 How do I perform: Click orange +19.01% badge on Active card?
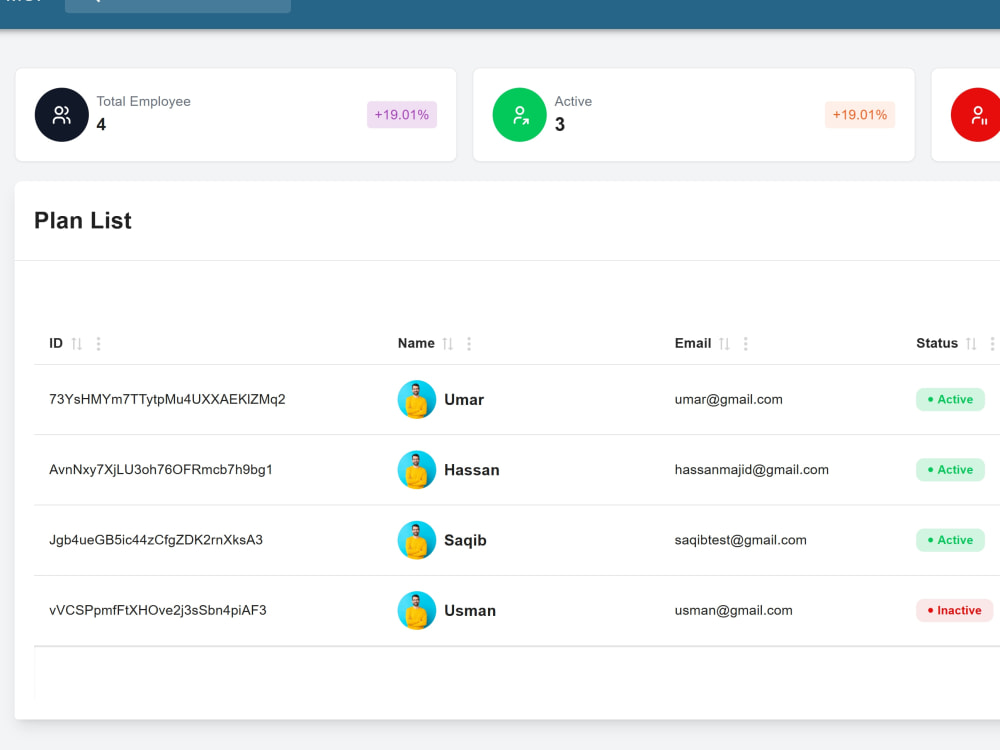[x=860, y=115]
